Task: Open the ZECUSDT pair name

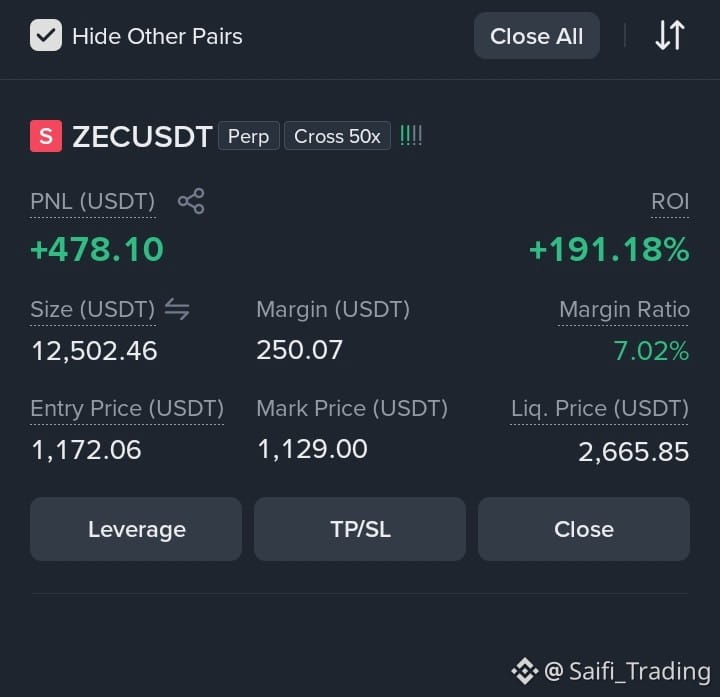Action: (142, 136)
